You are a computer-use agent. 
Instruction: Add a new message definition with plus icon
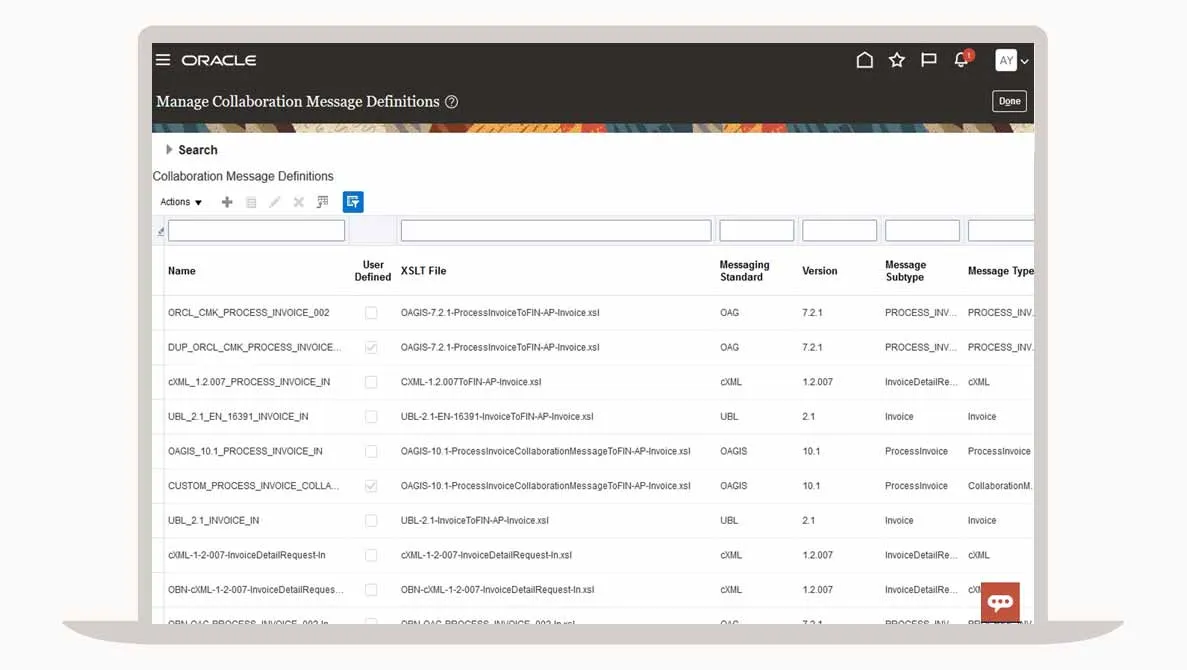tap(227, 202)
